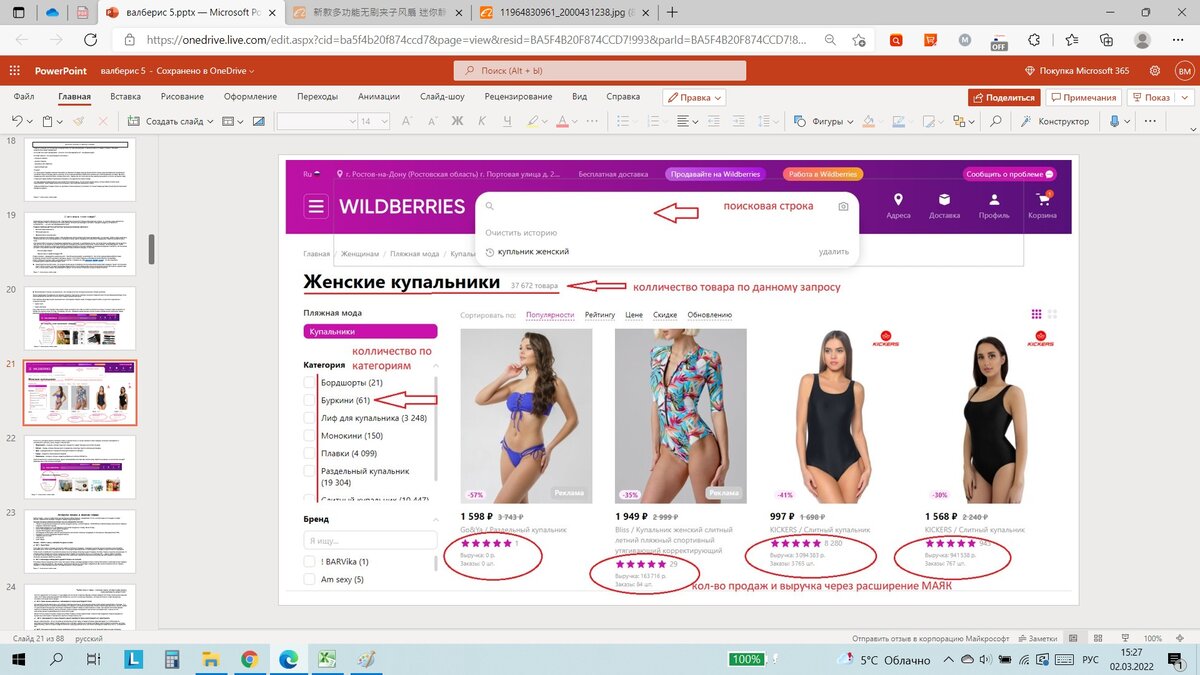This screenshot has height=675, width=1200.
Task: Click the Find magnifier in ribbon
Action: tap(996, 121)
